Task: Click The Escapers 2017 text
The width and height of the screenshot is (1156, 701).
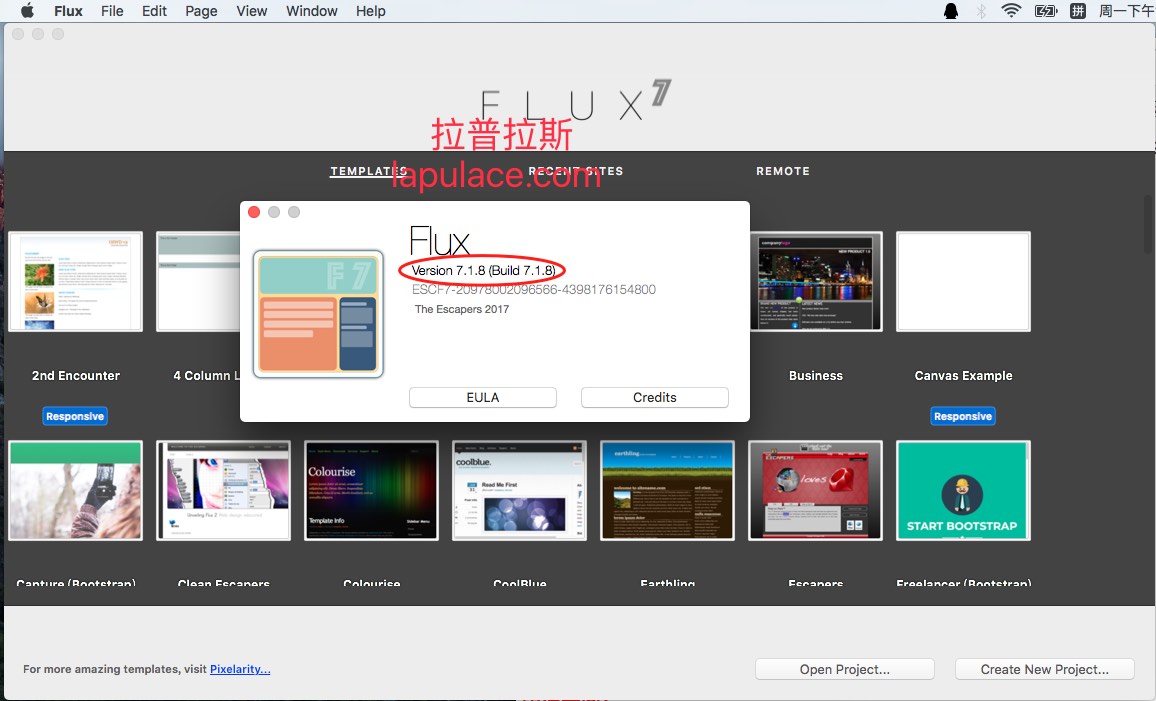Action: [x=462, y=310]
